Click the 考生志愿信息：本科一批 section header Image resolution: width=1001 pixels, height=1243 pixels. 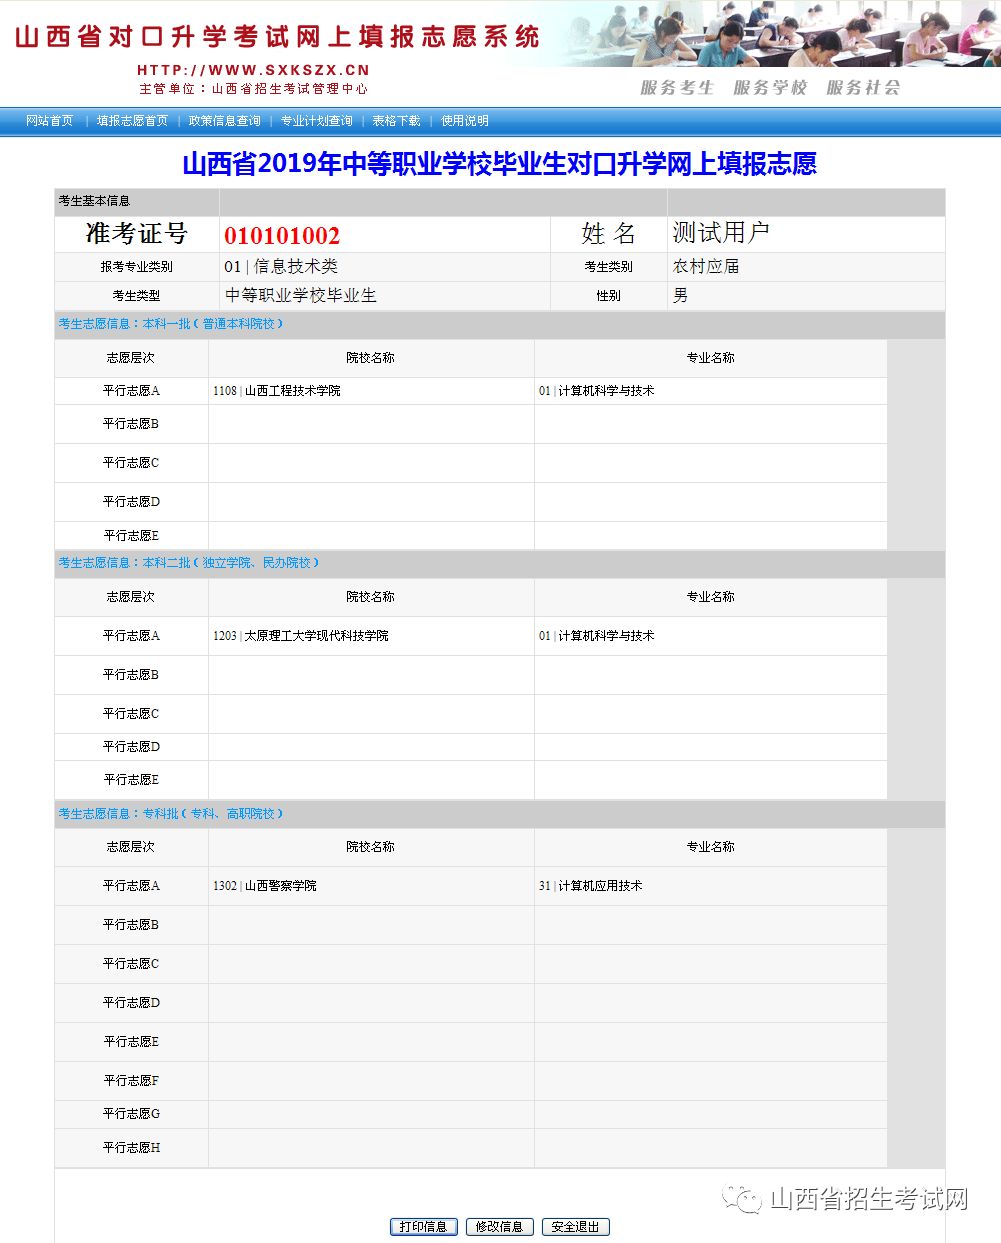(x=171, y=324)
